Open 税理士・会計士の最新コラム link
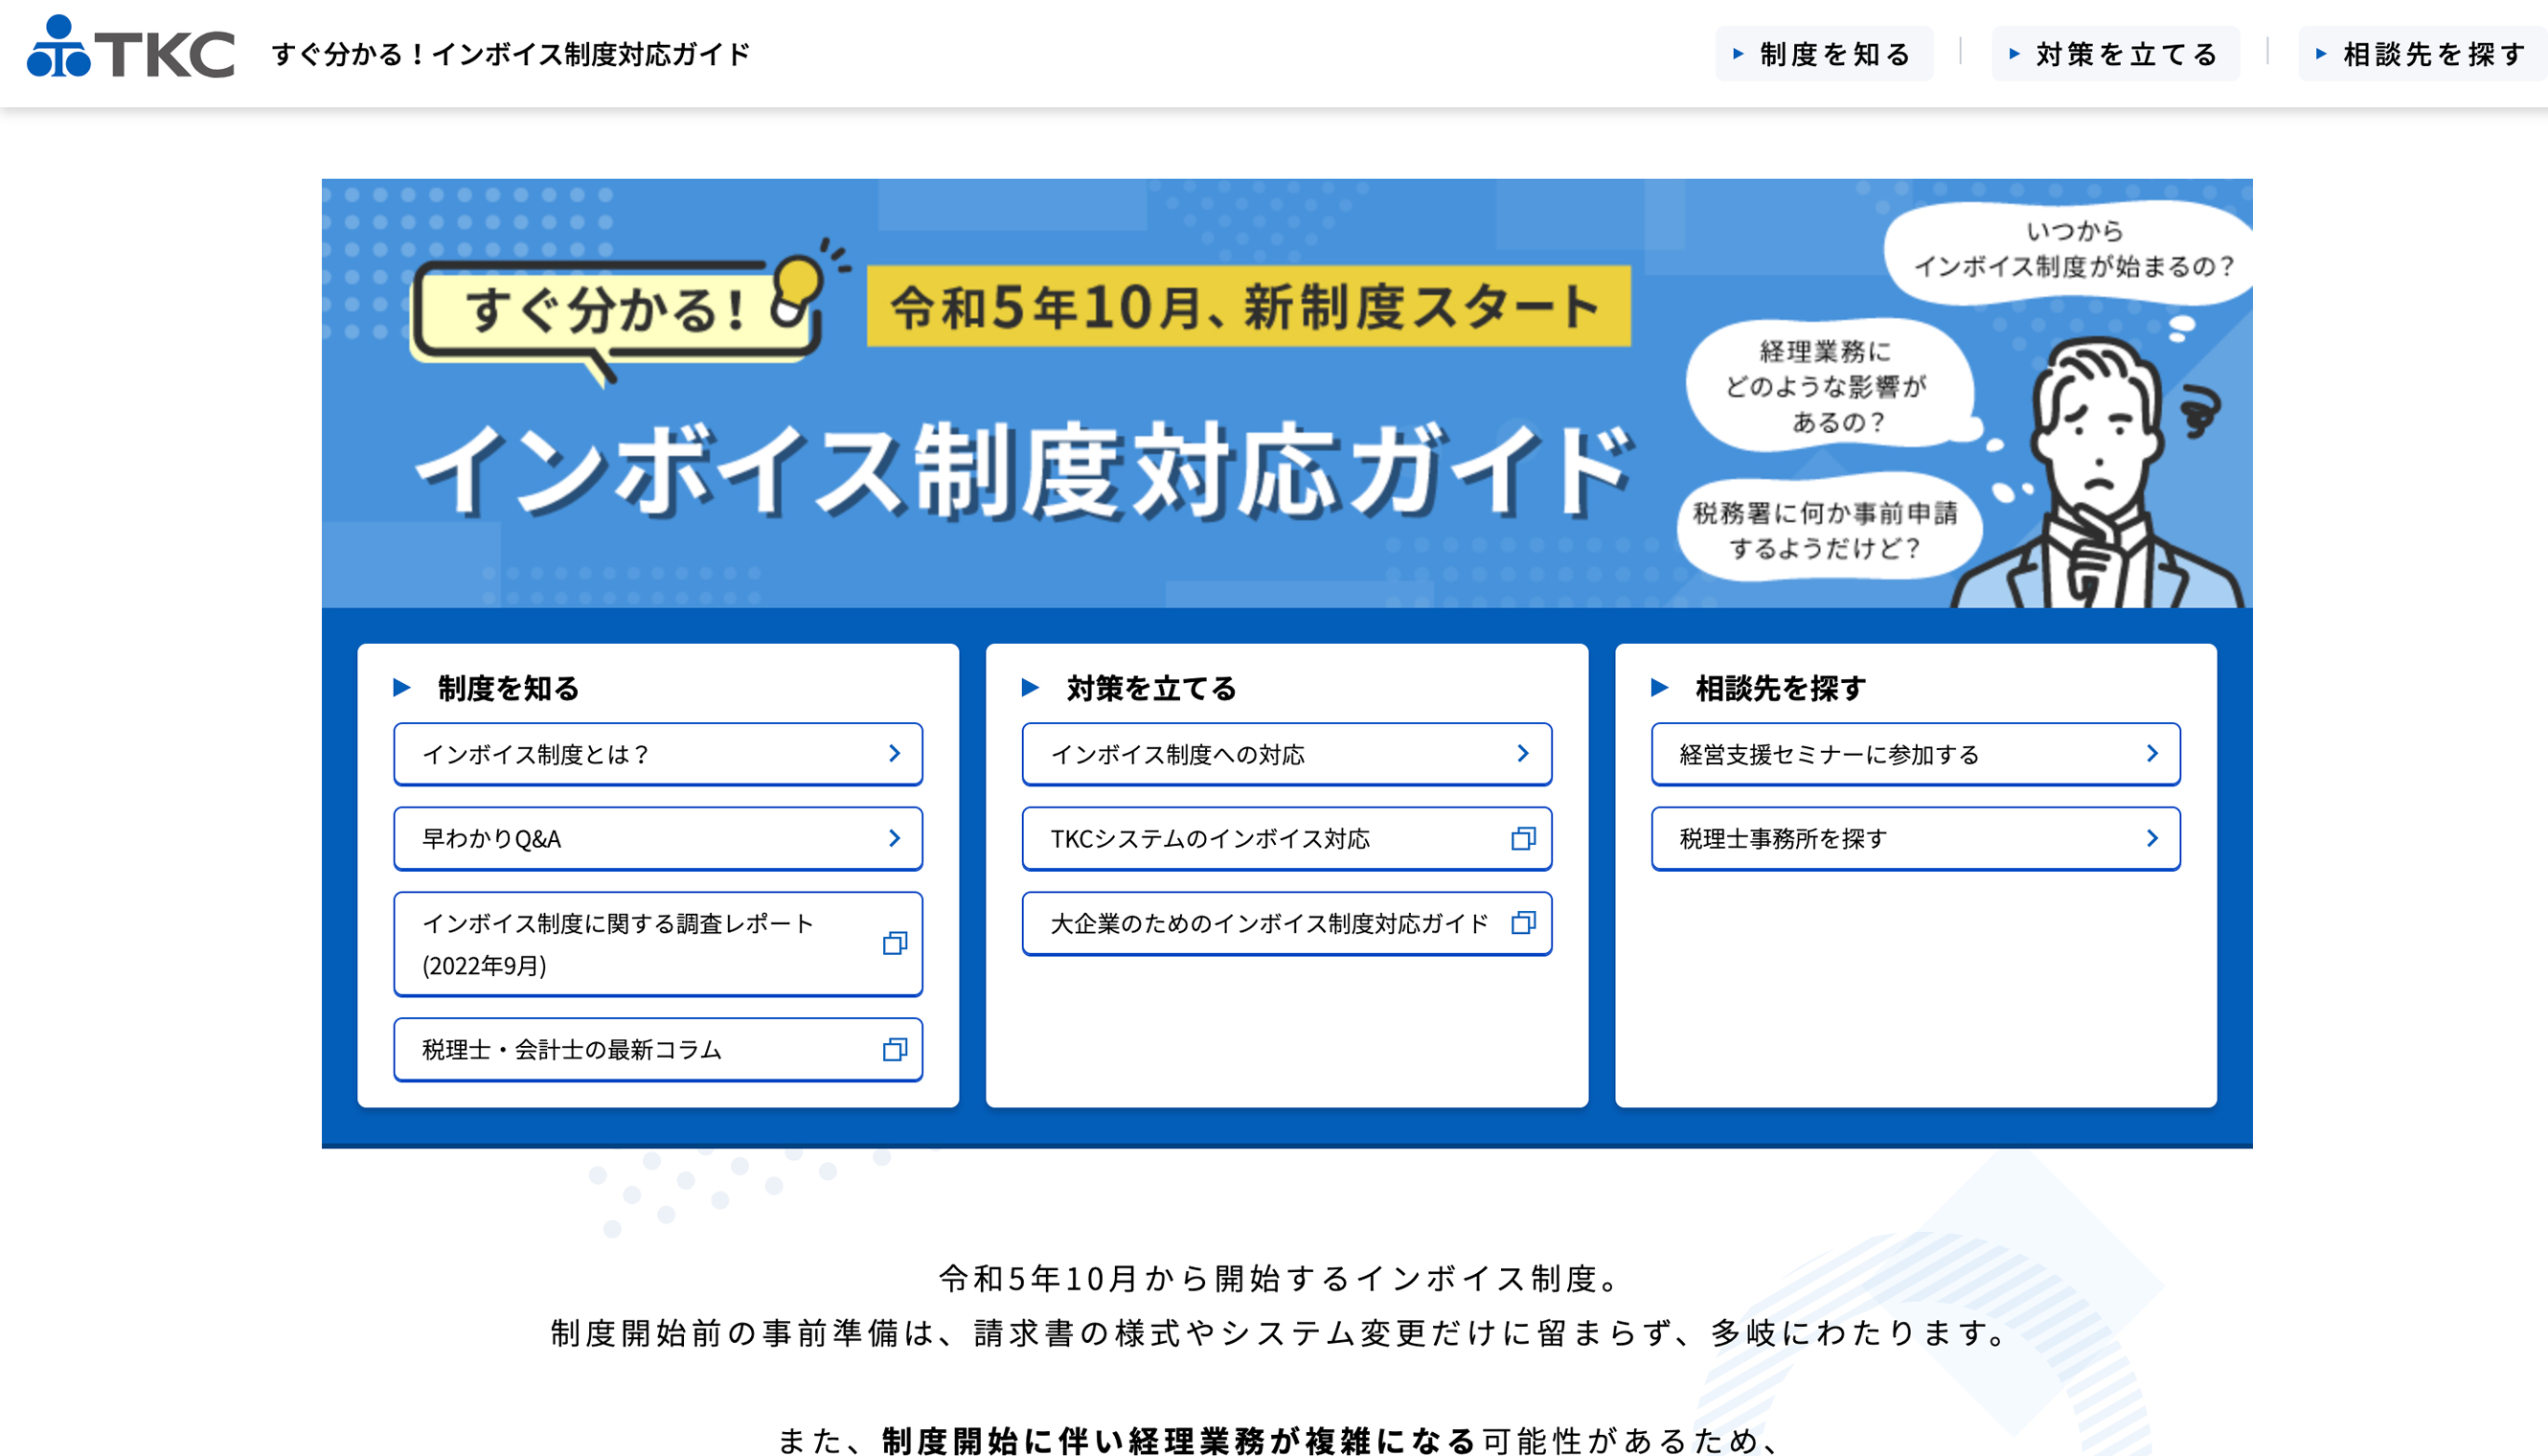 658,1049
